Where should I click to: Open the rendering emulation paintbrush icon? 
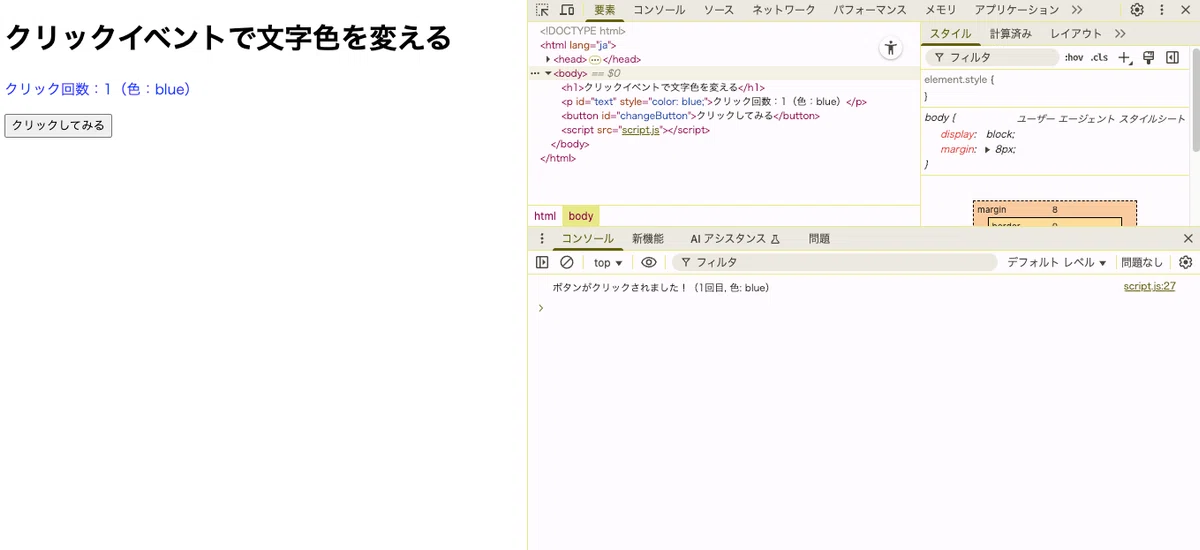1148,58
